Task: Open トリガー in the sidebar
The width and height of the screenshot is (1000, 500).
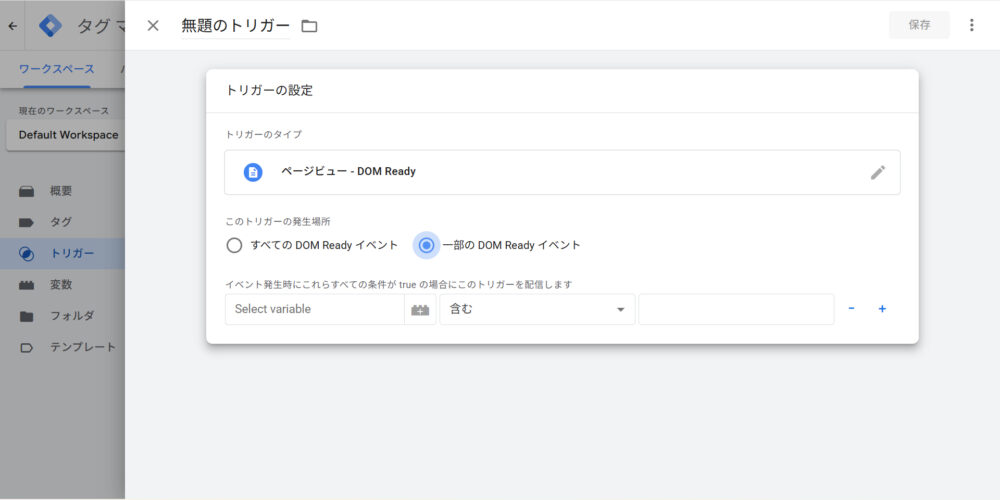Action: pos(72,254)
